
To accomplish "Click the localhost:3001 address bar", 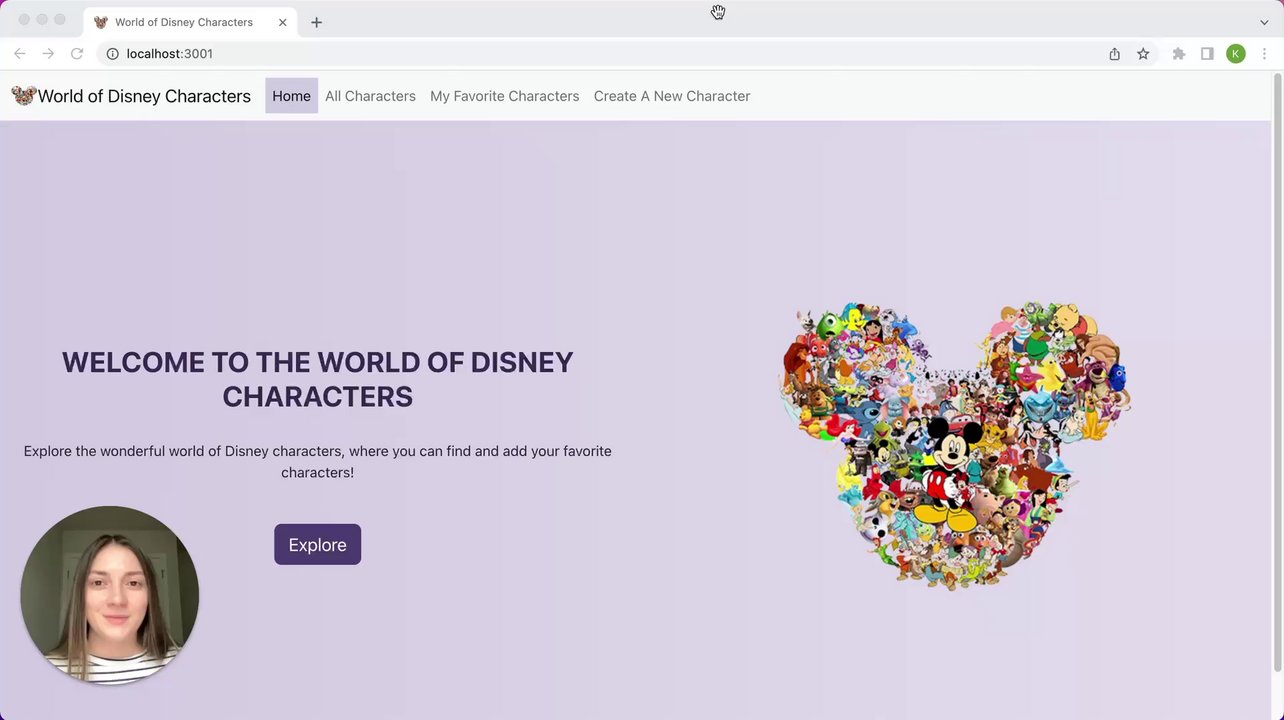I will click(x=600, y=54).
